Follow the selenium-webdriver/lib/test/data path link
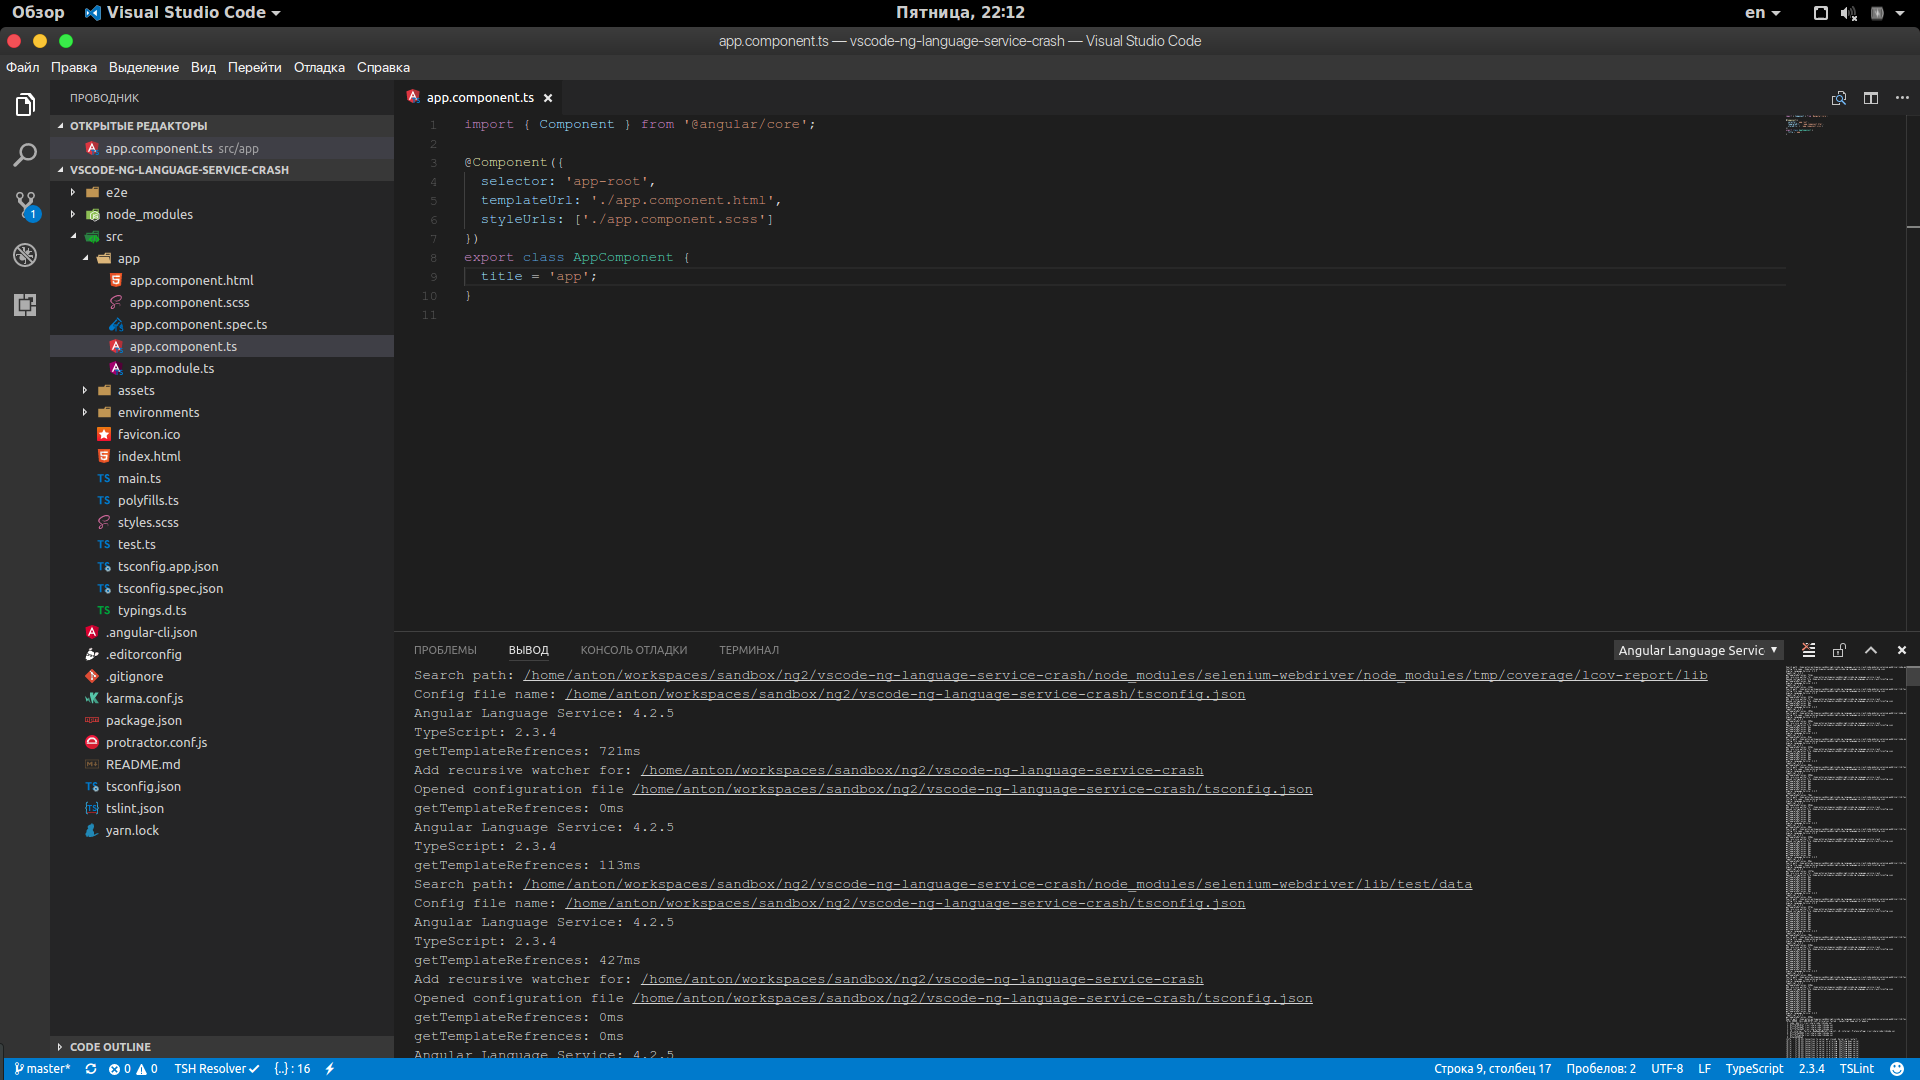Image resolution: width=1920 pixels, height=1080 pixels. coord(997,884)
